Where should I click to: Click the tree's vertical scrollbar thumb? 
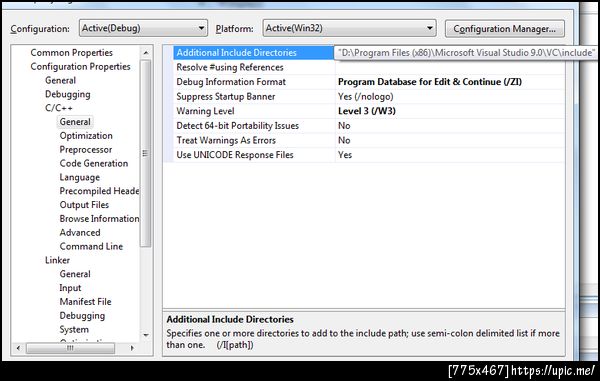tap(146, 153)
